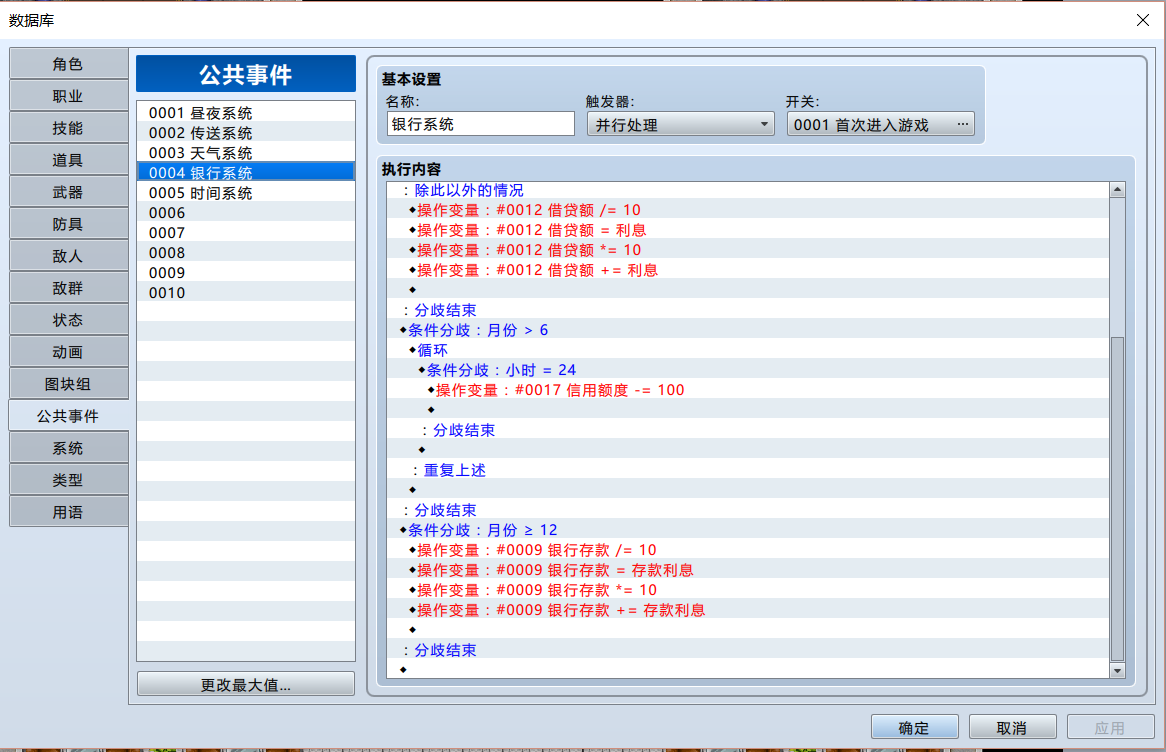Switch to the 道具 tab
Screen dimensions: 1166x752
tap(68, 160)
